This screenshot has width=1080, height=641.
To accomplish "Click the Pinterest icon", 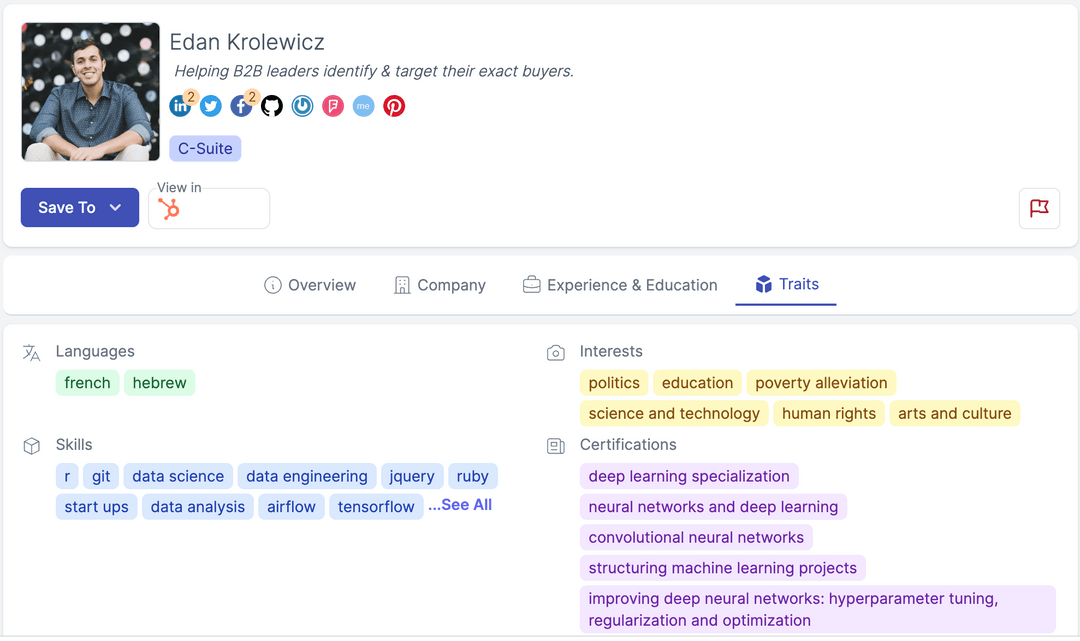I will coord(394,106).
